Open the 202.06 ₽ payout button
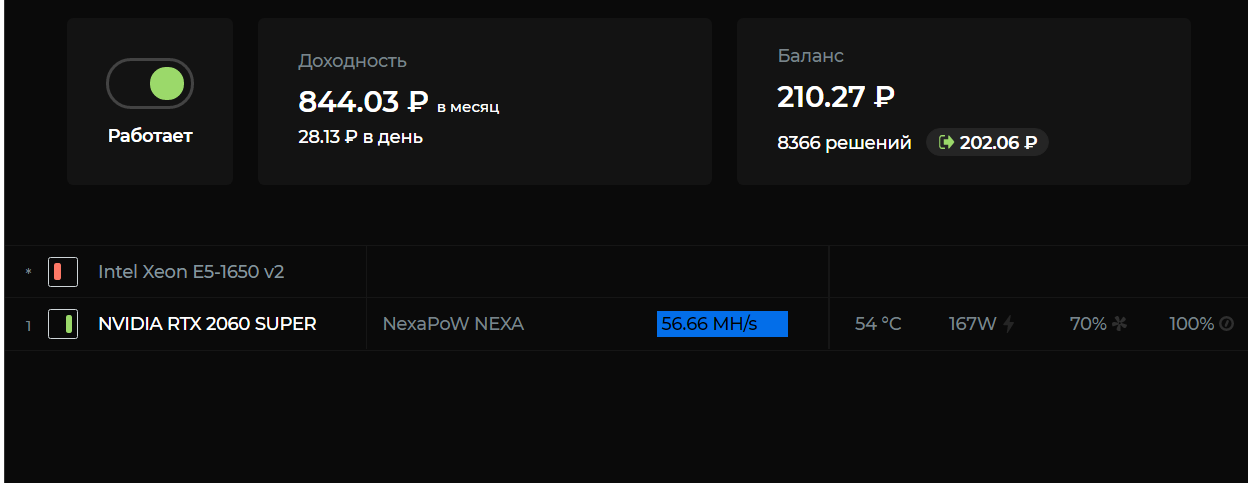Viewport: 1248px width, 483px height. point(987,143)
